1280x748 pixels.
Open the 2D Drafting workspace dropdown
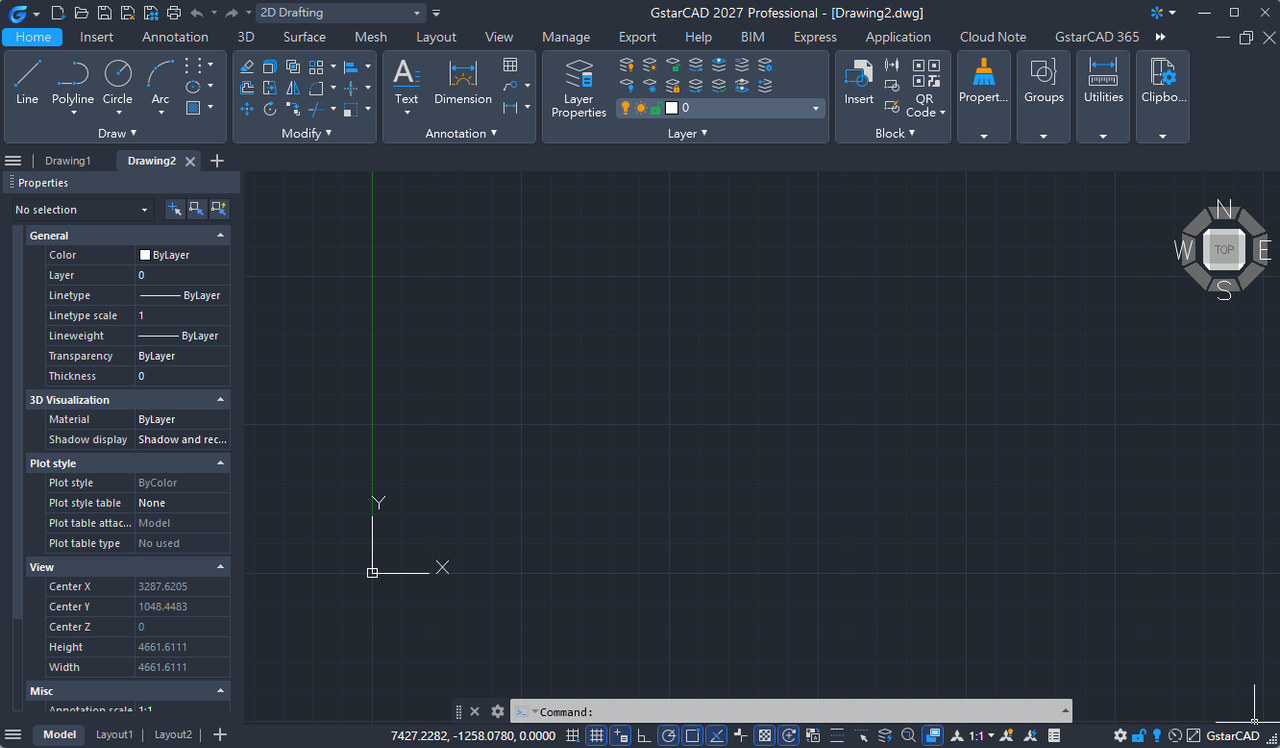(x=341, y=13)
